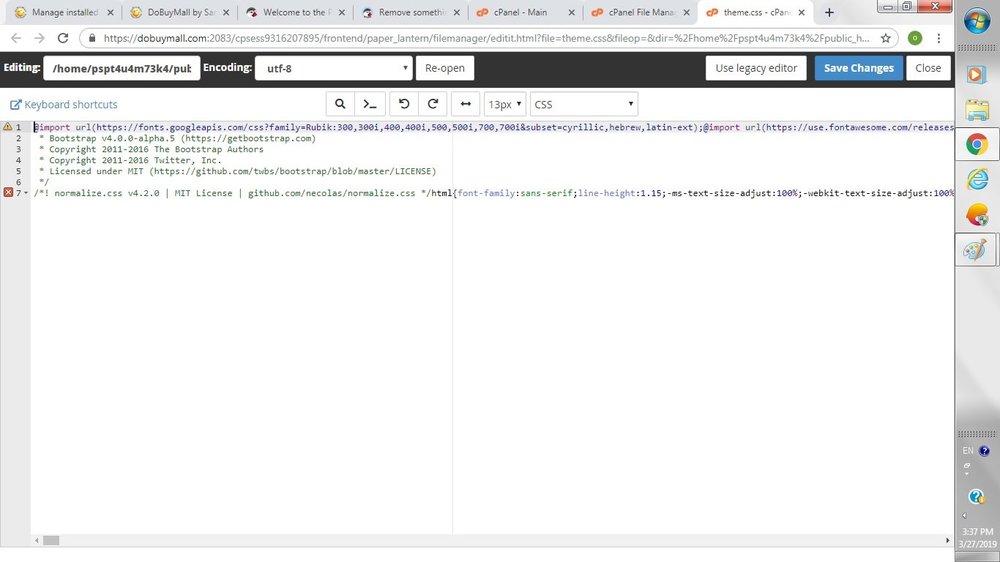This screenshot has width=1000, height=562.
Task: Redo the last edit
Action: [432, 104]
